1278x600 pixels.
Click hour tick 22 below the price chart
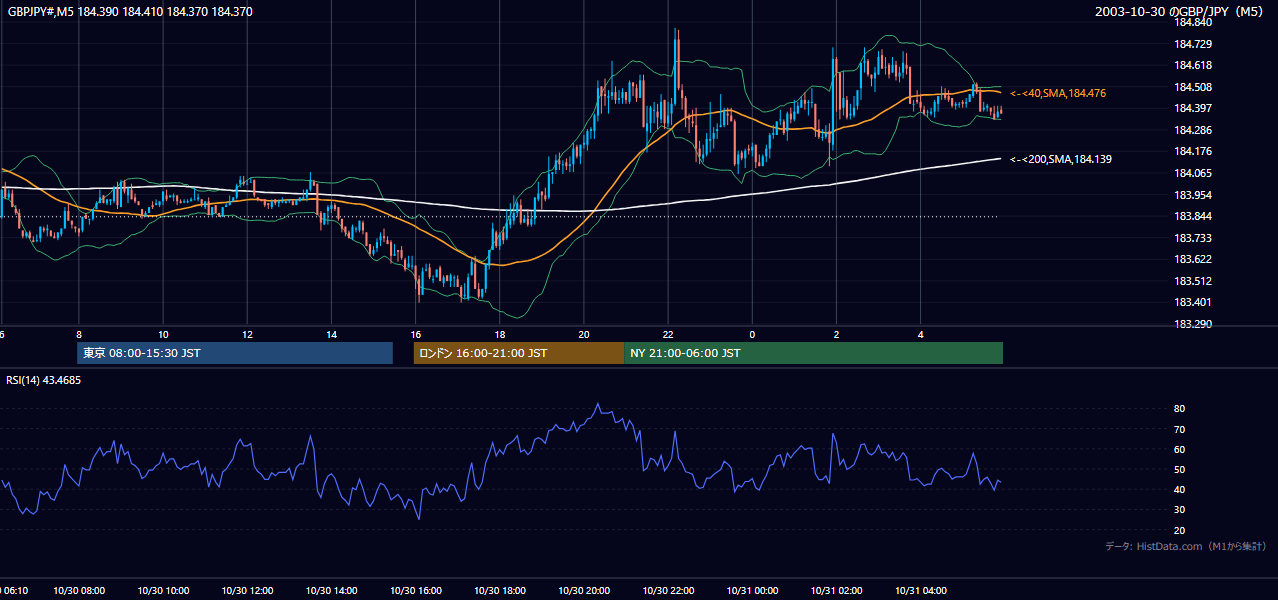click(668, 335)
